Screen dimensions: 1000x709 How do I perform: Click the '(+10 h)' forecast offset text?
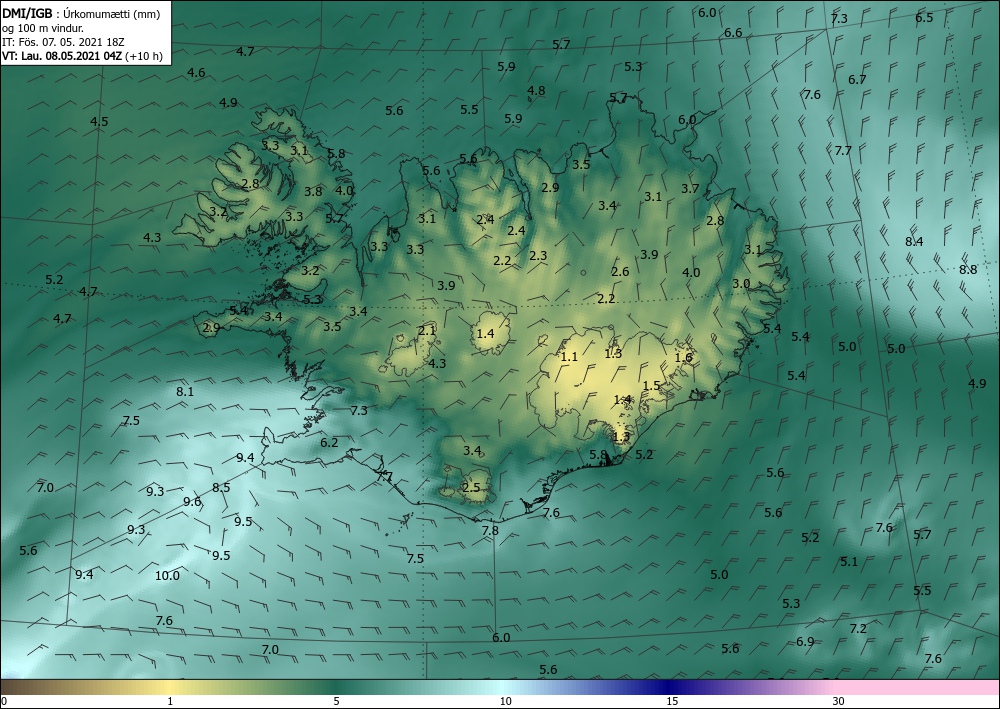(144, 56)
